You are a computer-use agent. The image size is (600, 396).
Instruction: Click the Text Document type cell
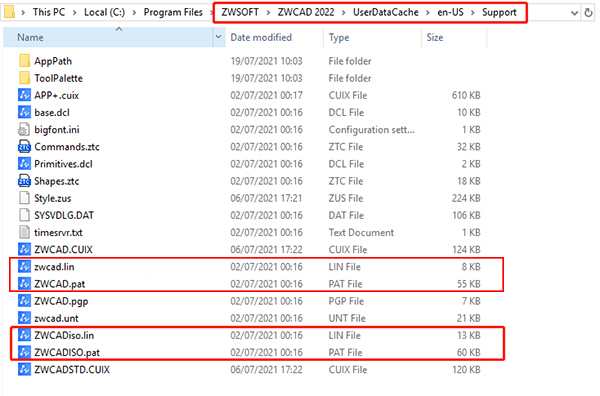point(361,232)
